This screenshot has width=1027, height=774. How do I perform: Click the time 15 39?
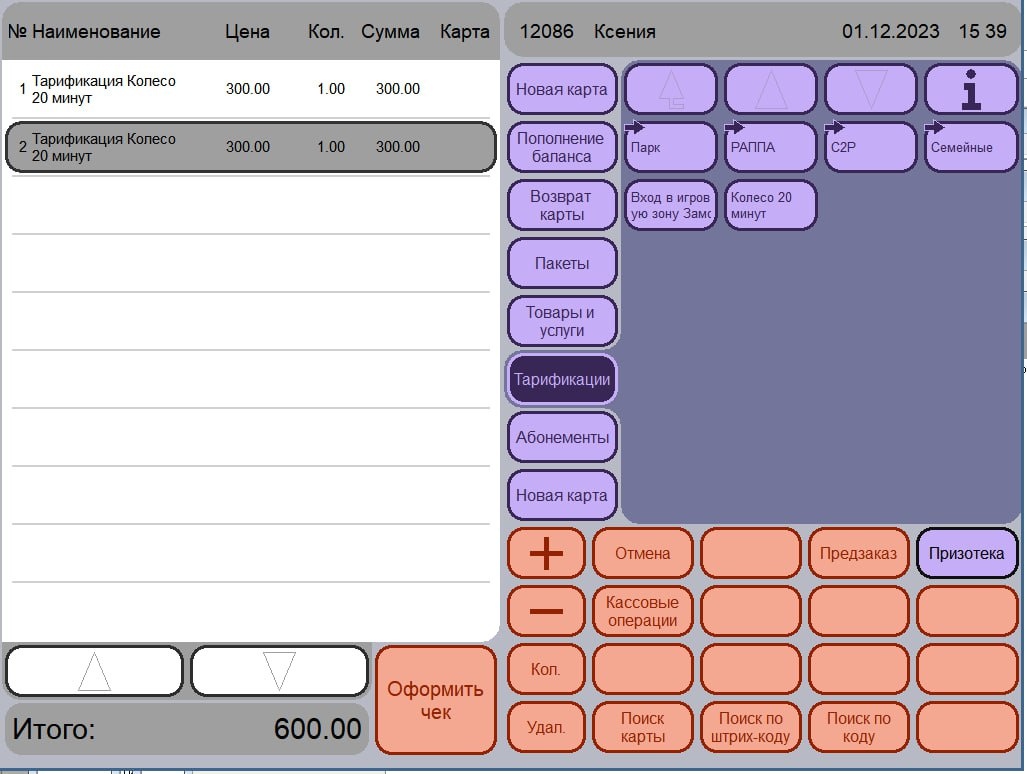[x=982, y=31]
